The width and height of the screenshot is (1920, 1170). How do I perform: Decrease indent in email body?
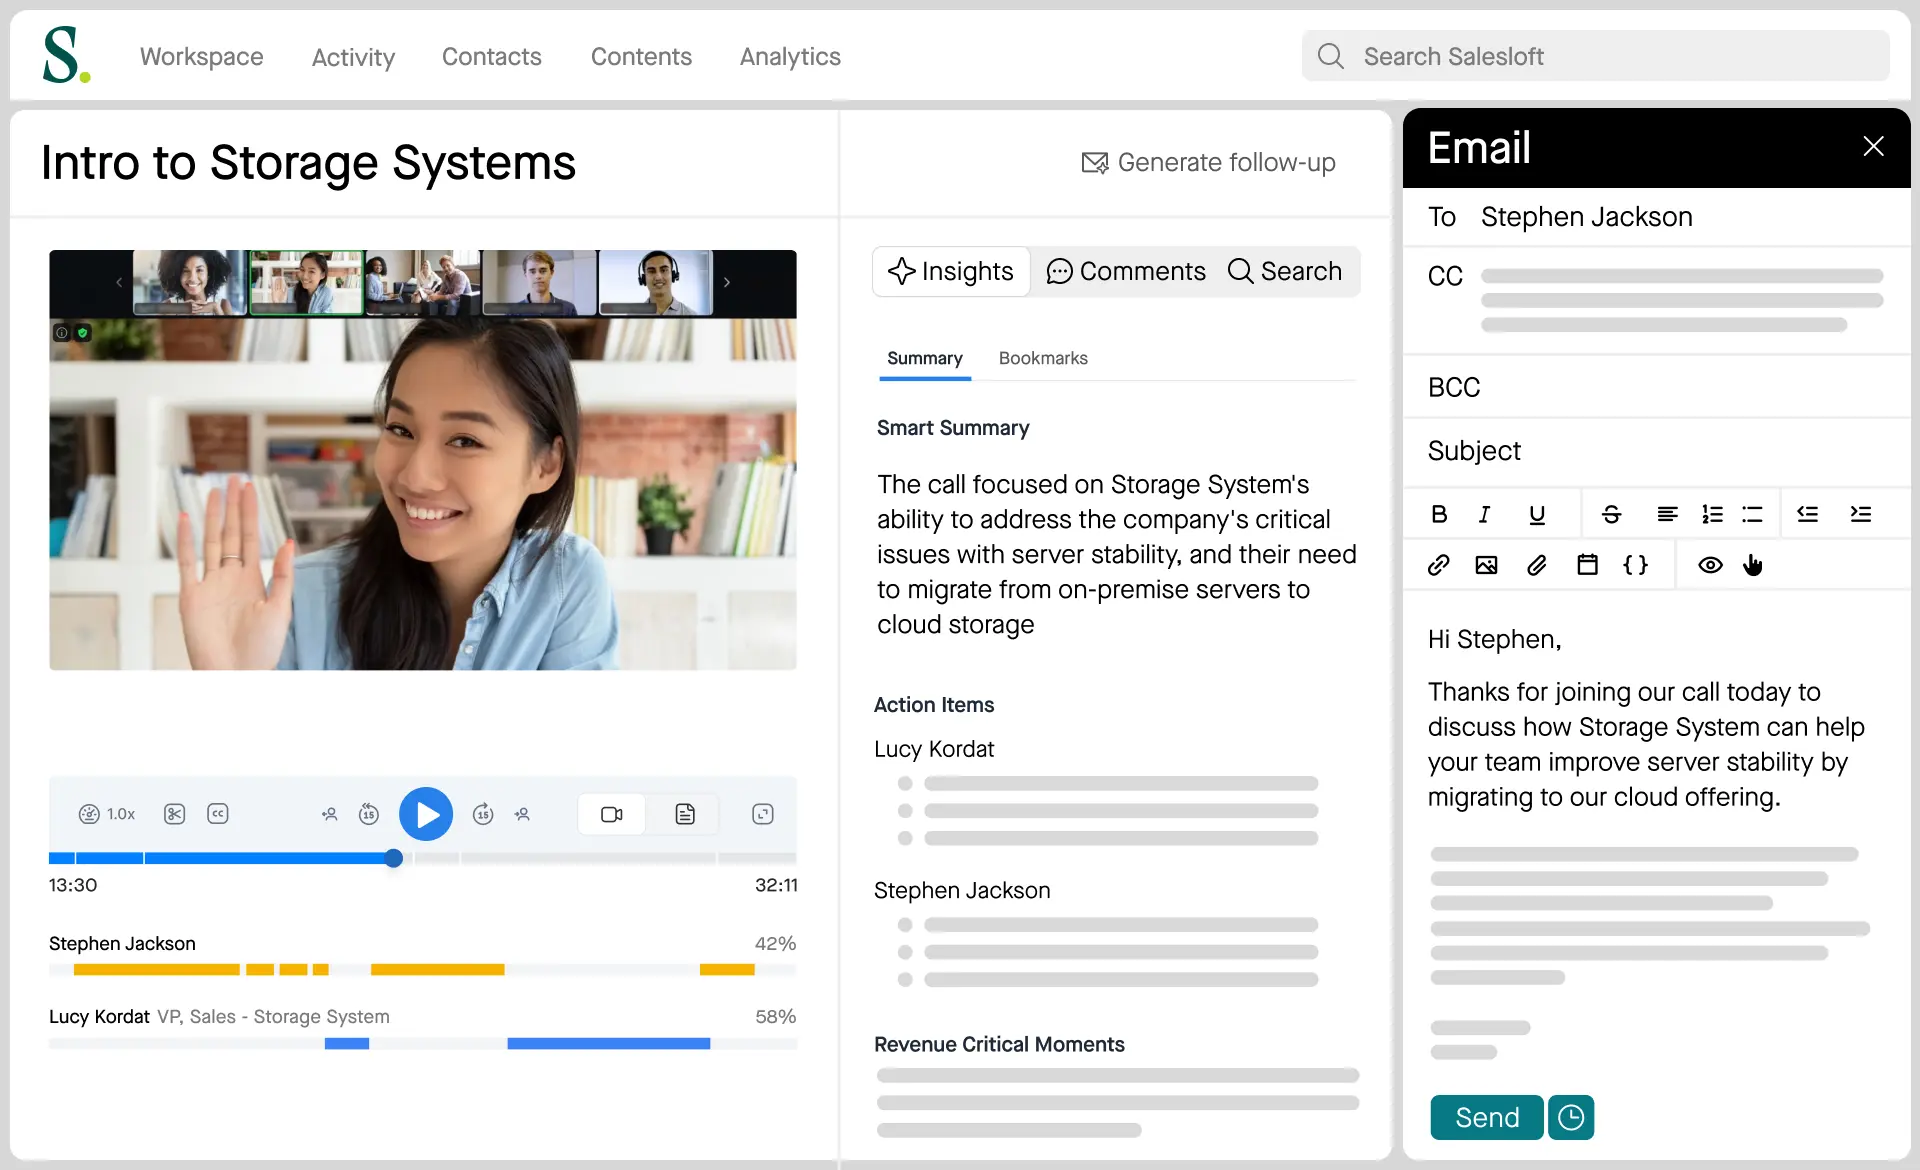tap(1807, 514)
